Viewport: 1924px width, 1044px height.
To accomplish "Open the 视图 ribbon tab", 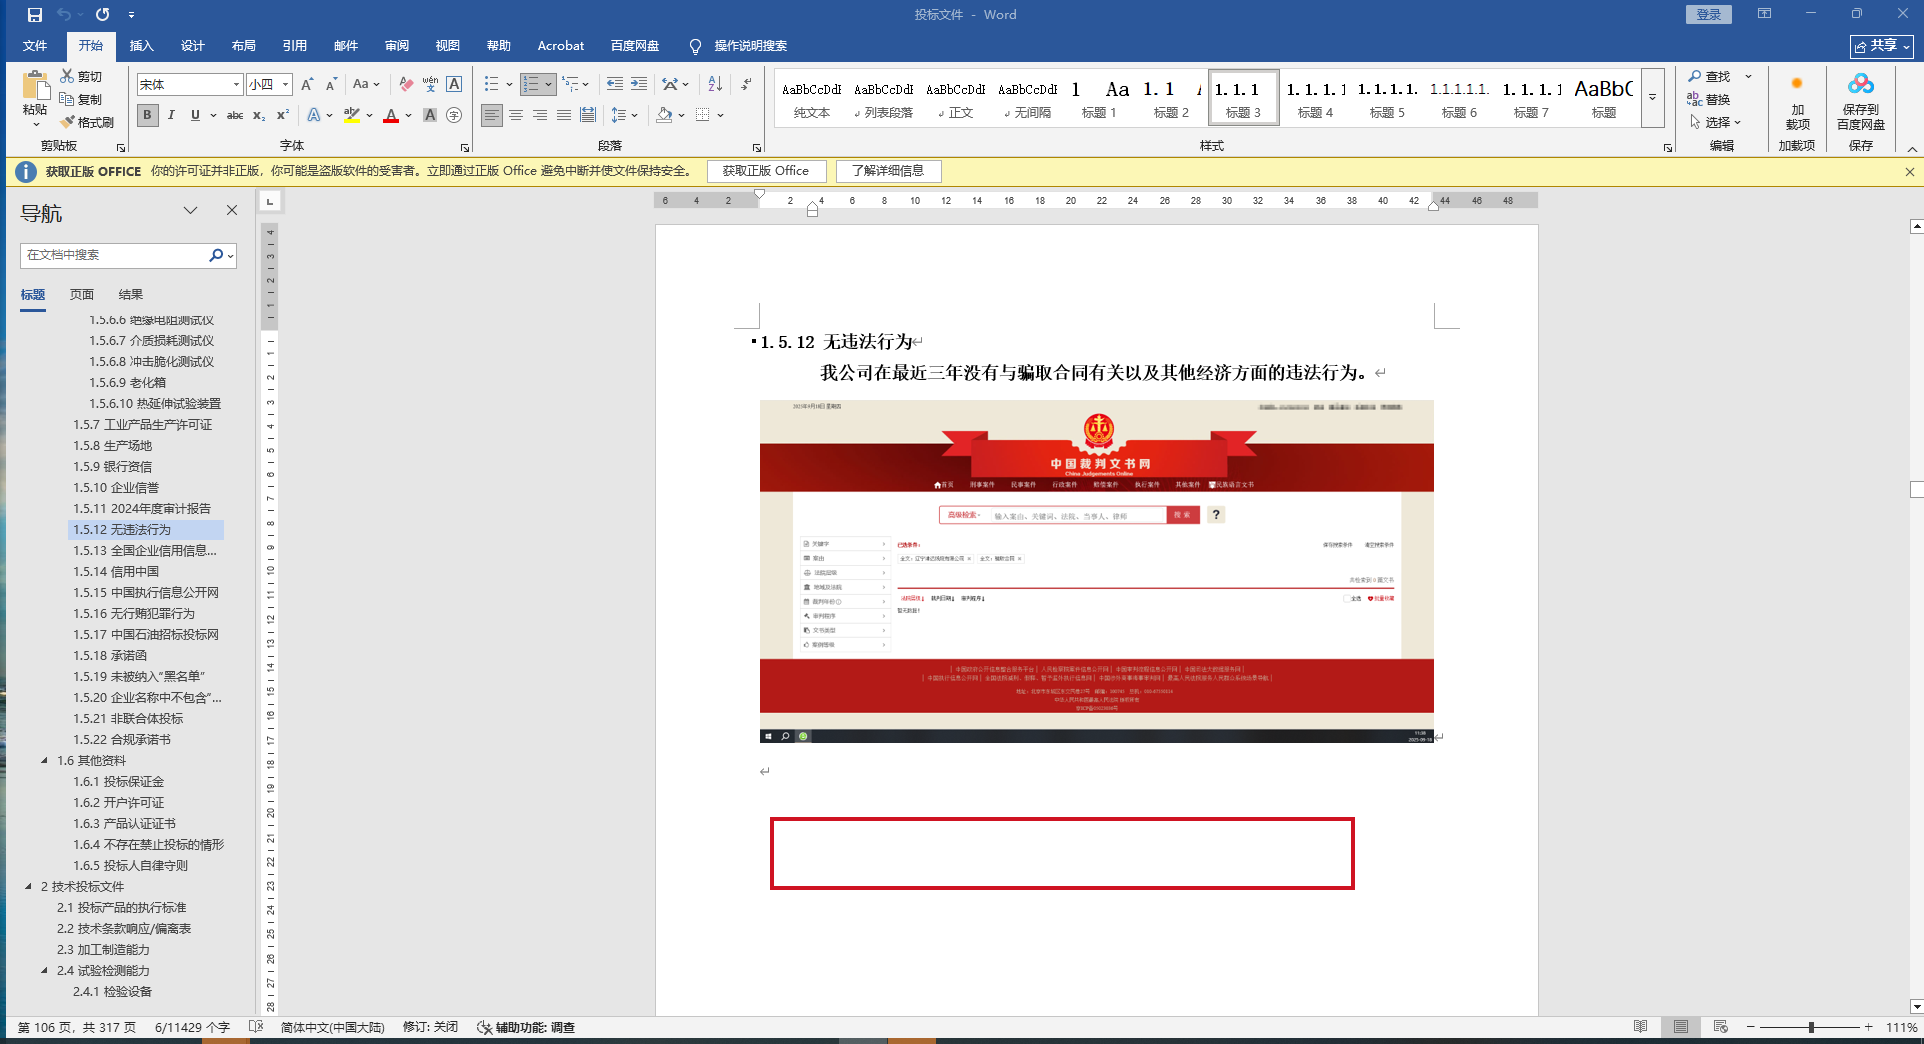I will tap(448, 46).
